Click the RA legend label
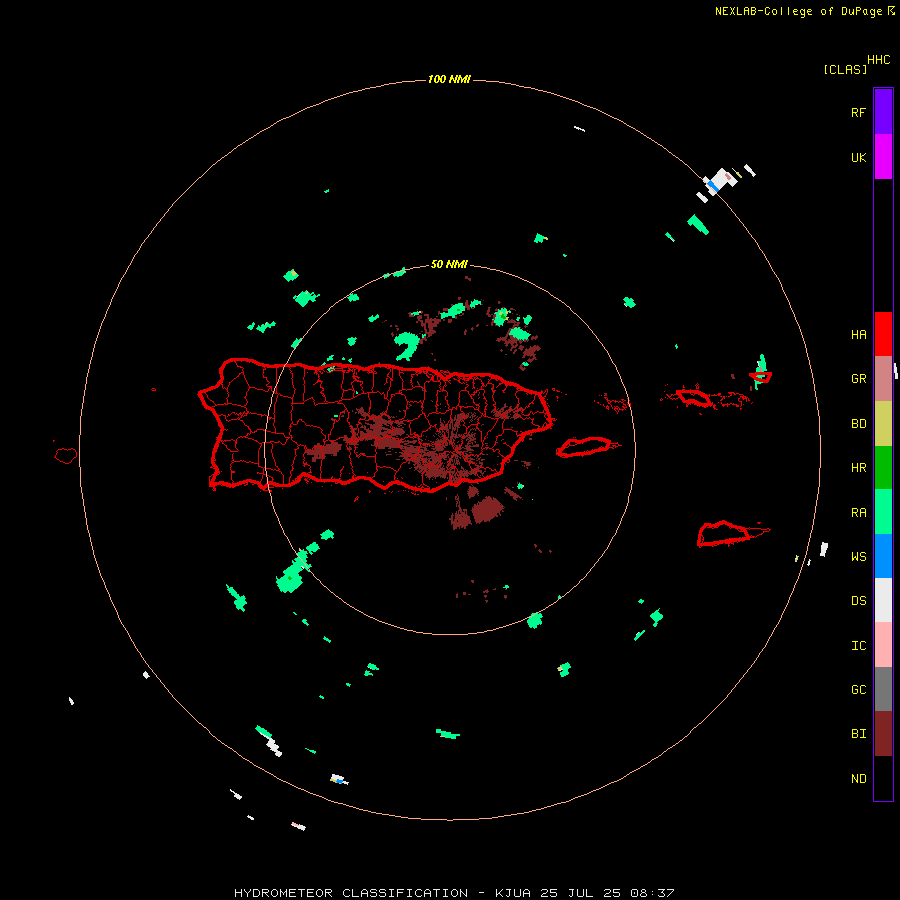Screen dimensions: 900x900 pos(858,513)
